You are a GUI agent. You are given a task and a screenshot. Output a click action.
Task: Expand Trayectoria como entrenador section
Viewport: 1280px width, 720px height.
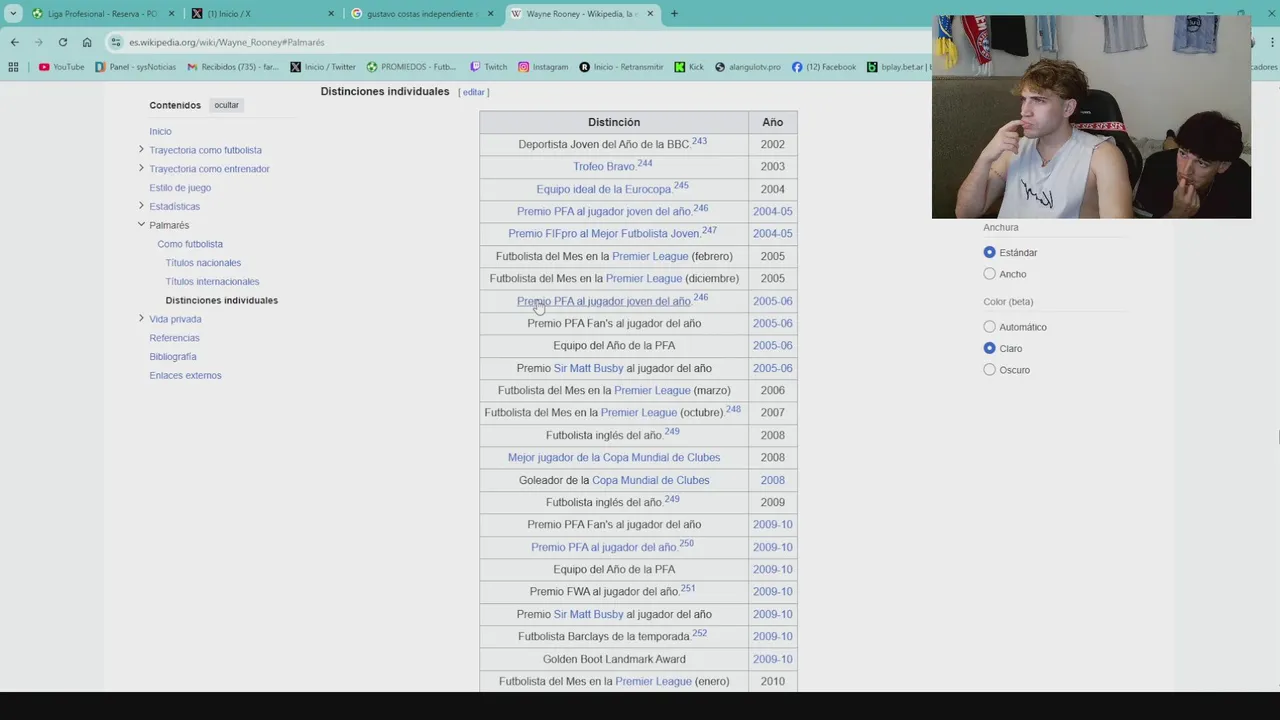point(141,168)
